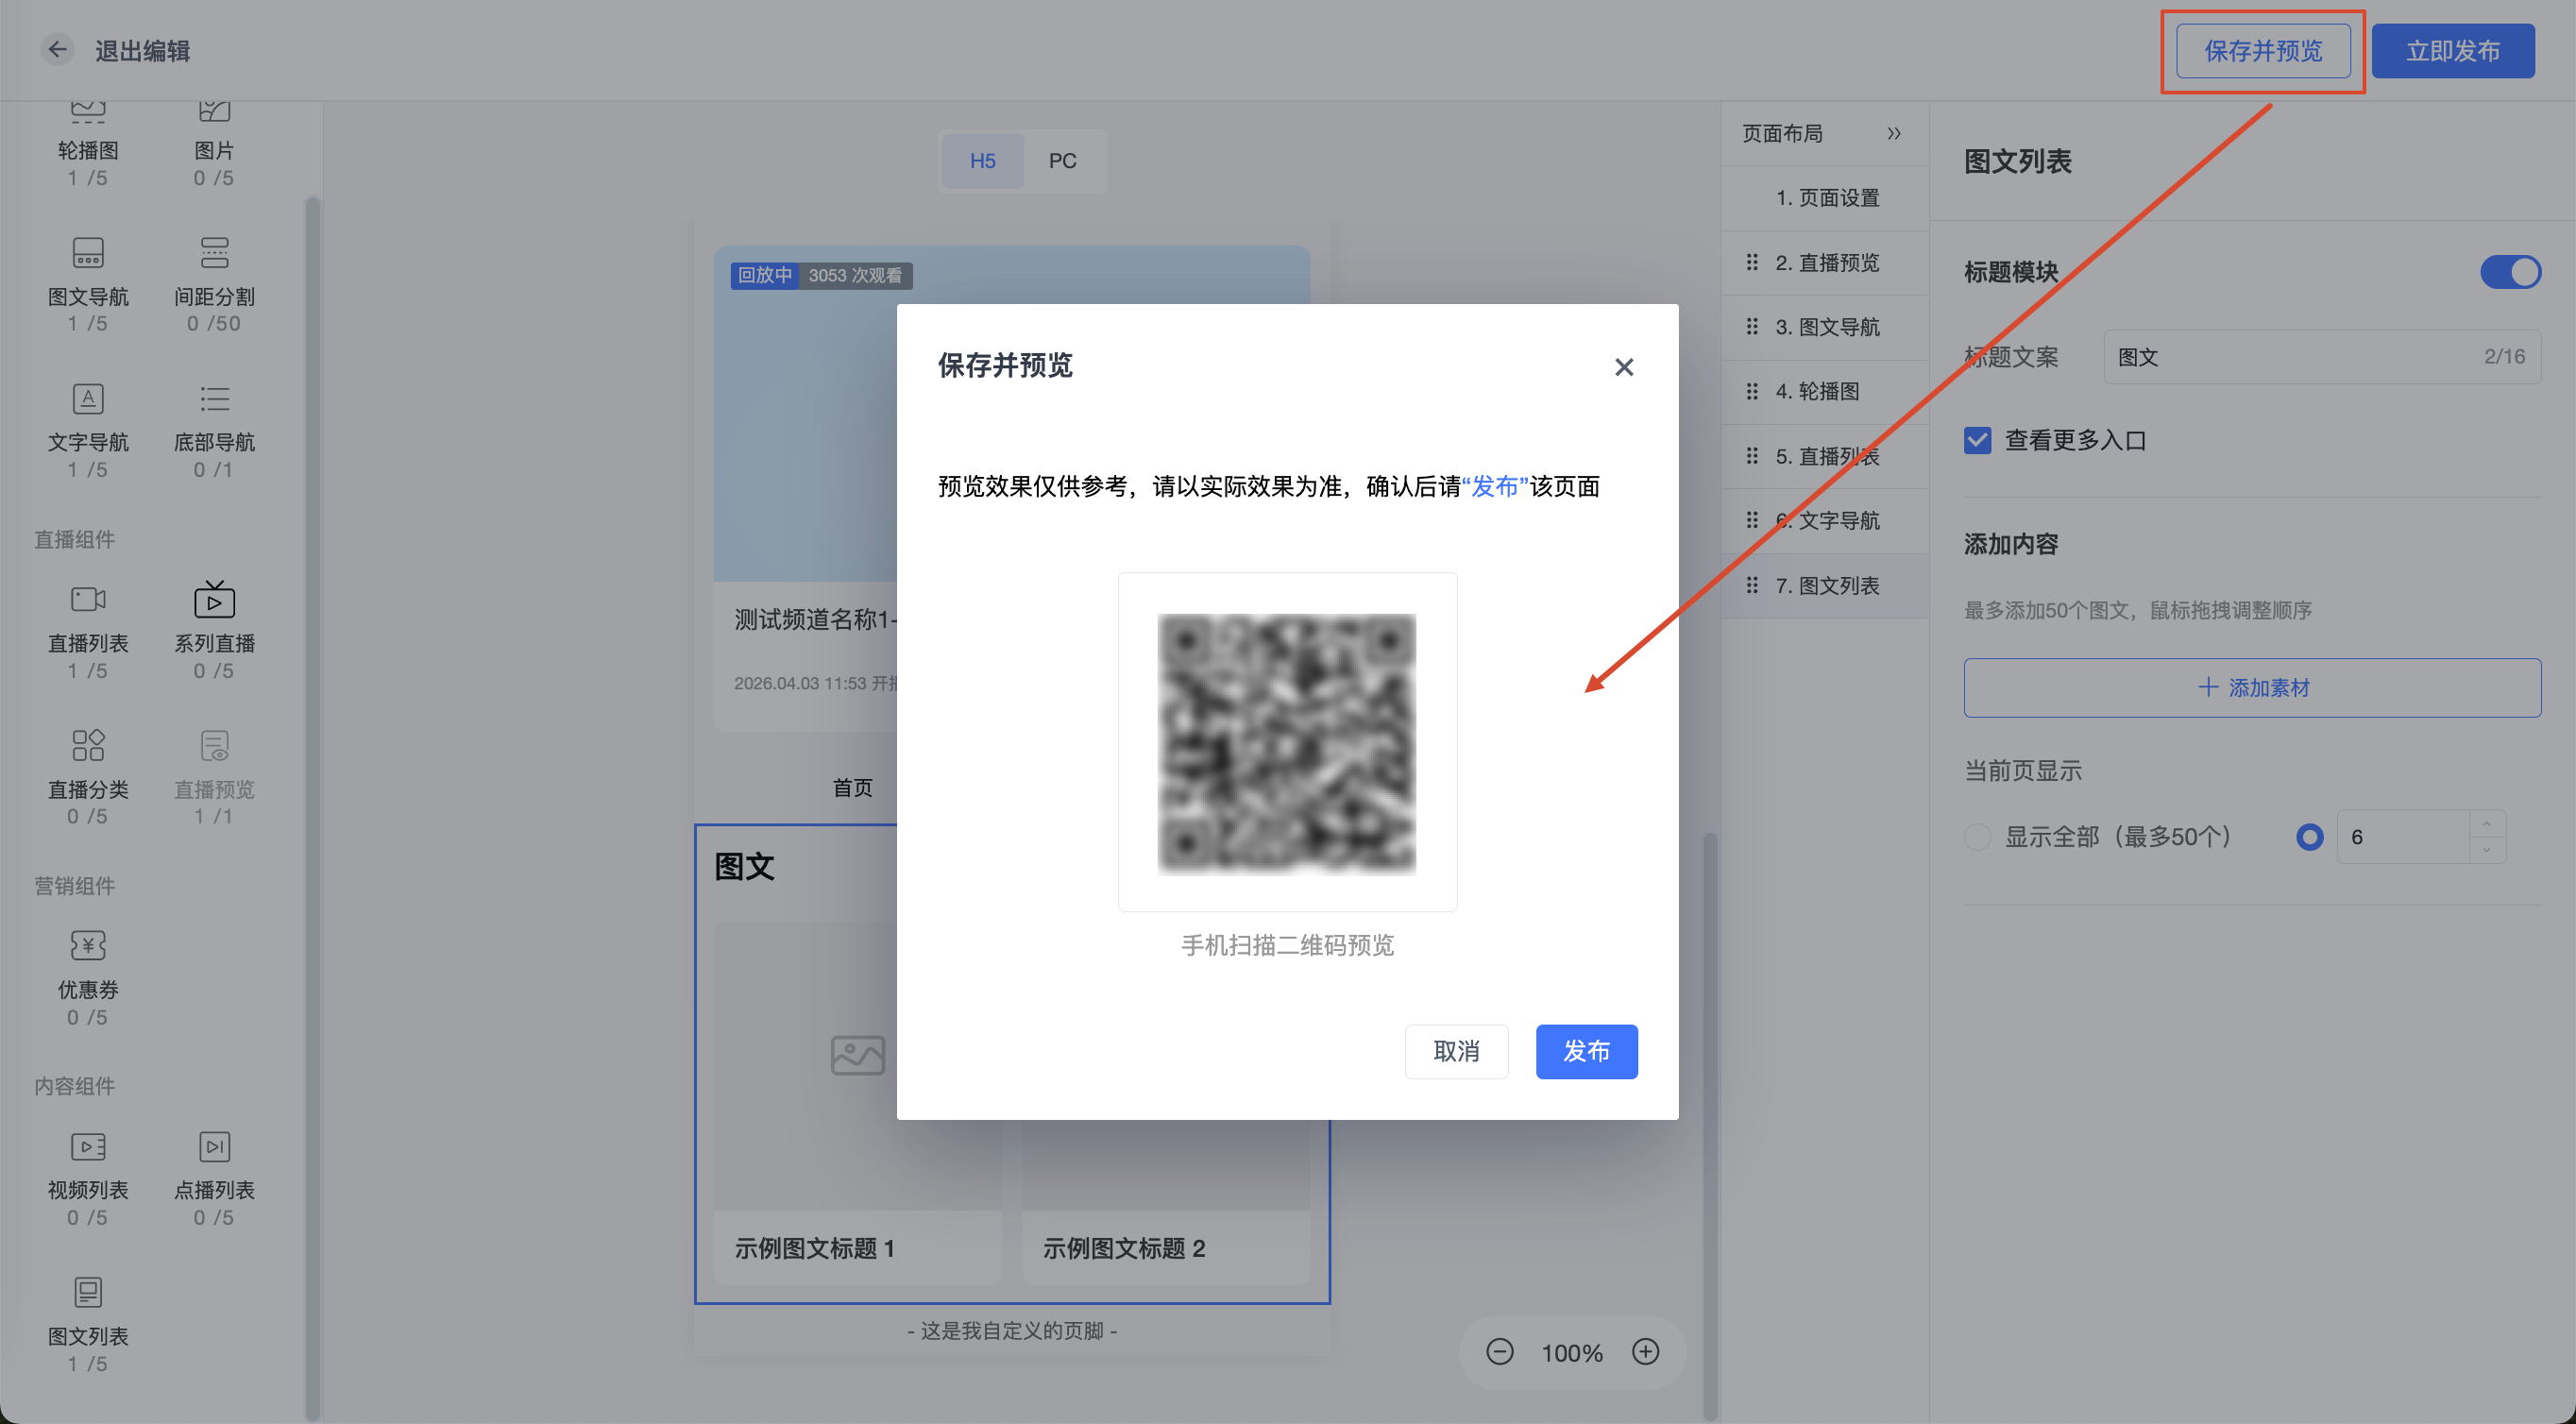Click the 100% zoom level text

pyautogui.click(x=1571, y=1353)
